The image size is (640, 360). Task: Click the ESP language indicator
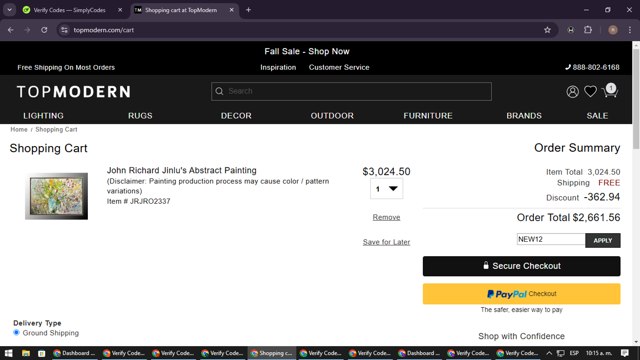click(x=574, y=353)
